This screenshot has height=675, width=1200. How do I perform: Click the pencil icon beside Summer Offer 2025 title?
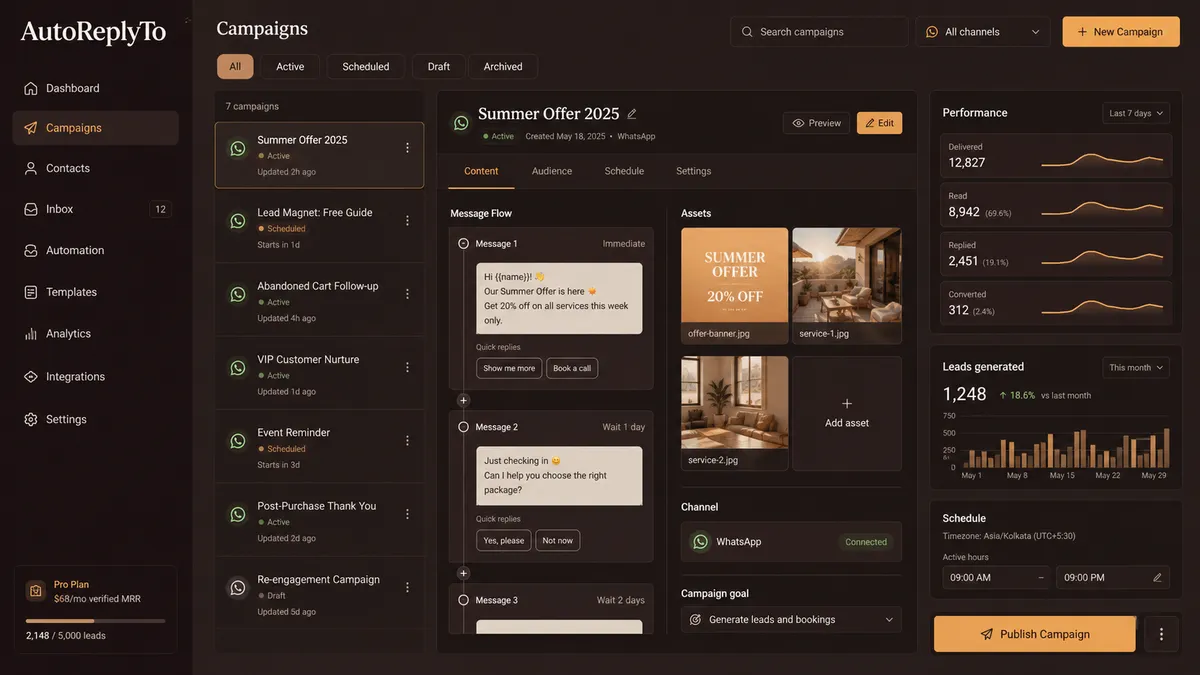(632, 114)
